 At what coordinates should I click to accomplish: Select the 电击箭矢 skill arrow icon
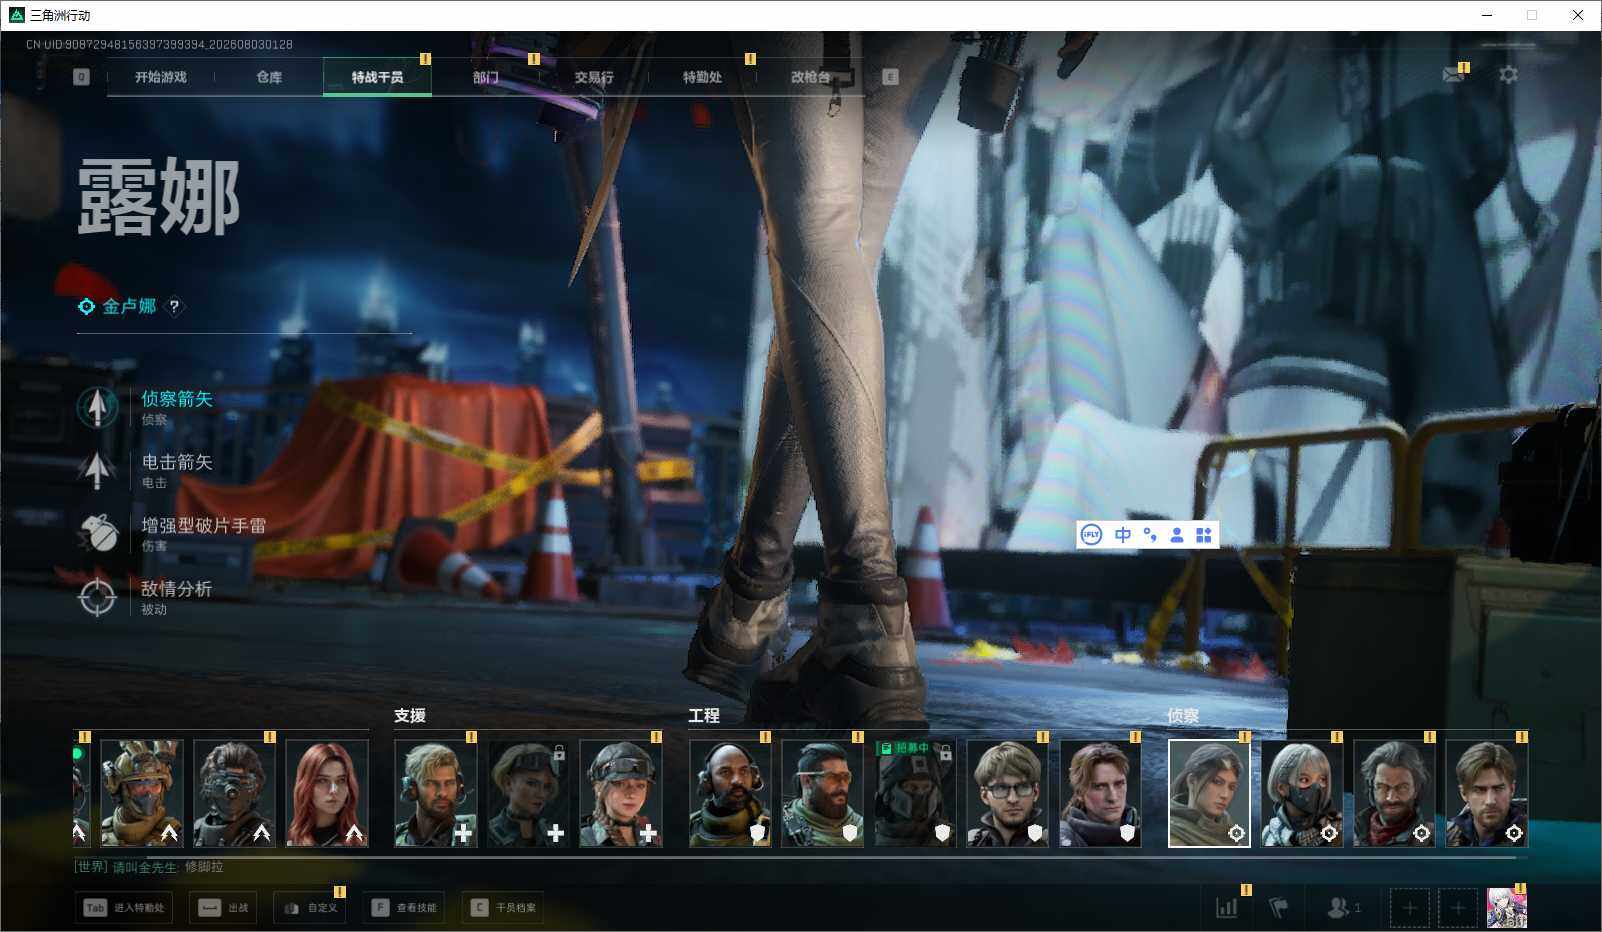click(97, 470)
